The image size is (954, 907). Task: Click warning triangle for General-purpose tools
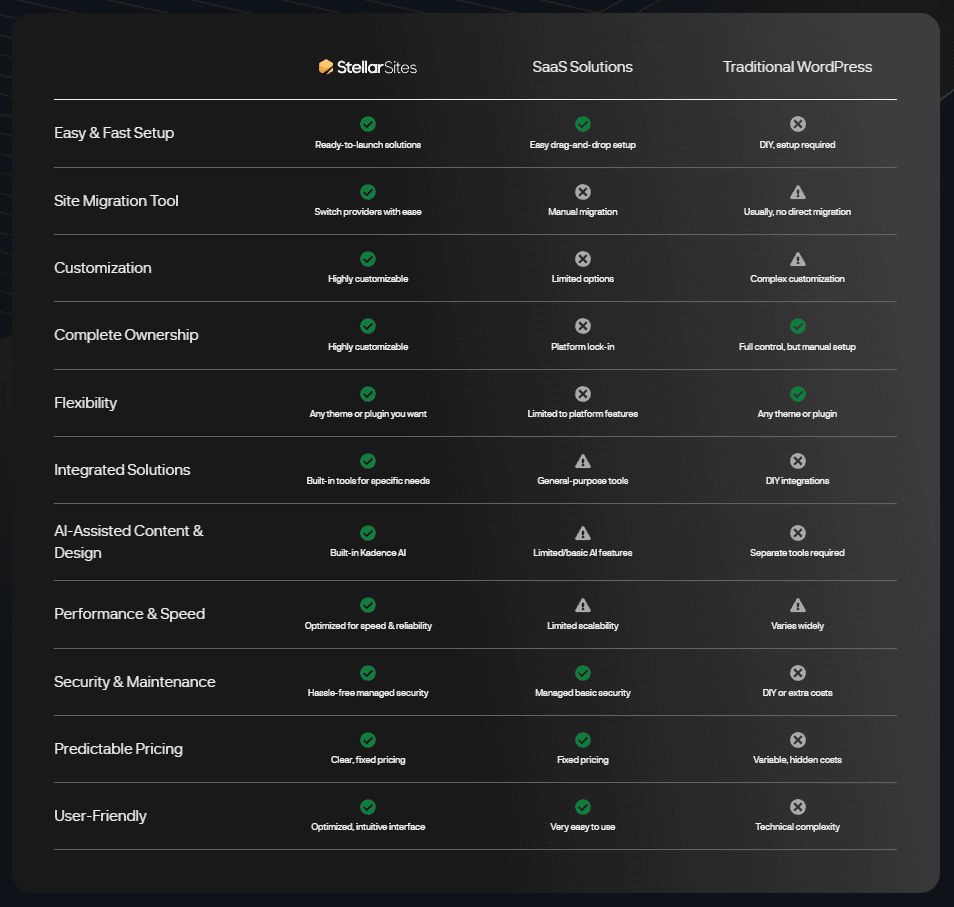(583, 461)
